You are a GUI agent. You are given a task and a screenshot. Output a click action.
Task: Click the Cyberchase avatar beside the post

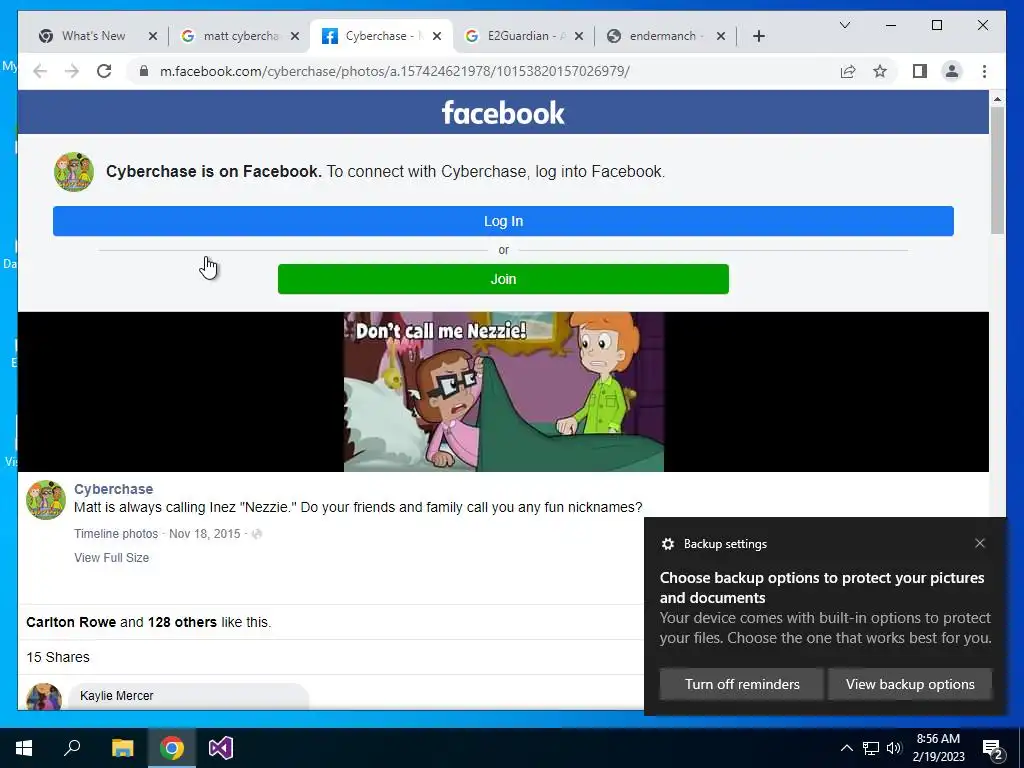46,500
